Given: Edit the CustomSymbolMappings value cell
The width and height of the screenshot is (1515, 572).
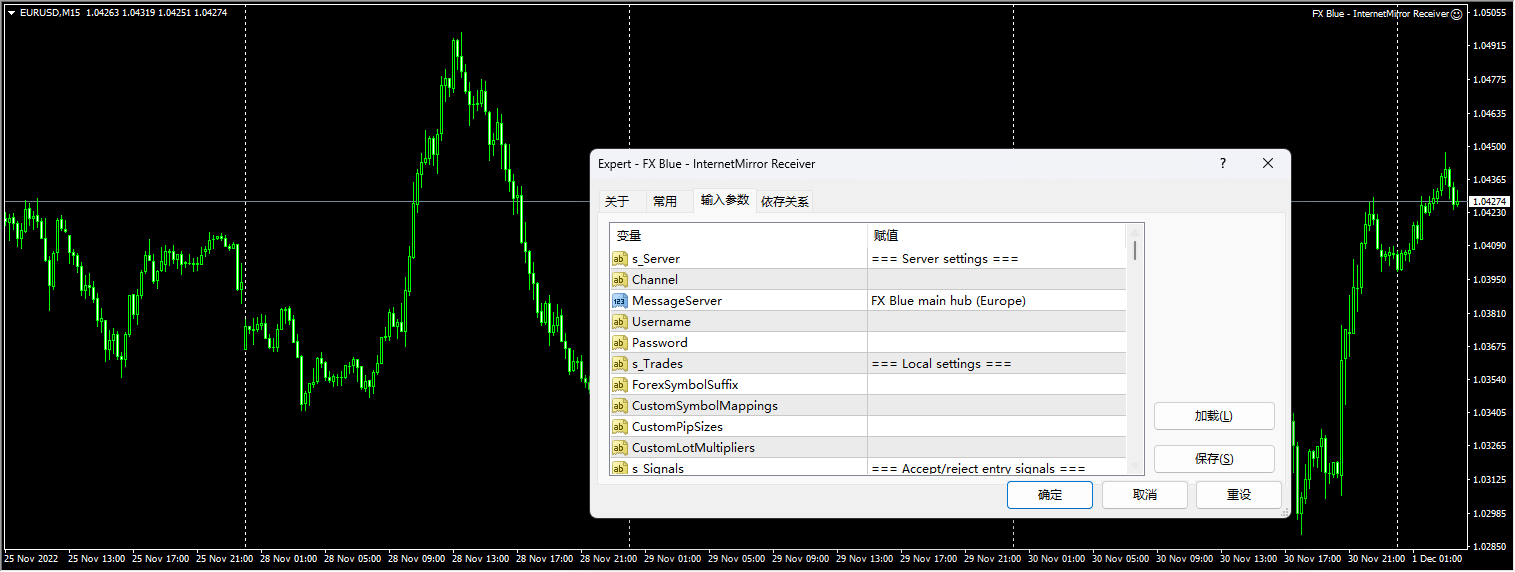Looking at the screenshot, I should coord(997,406).
